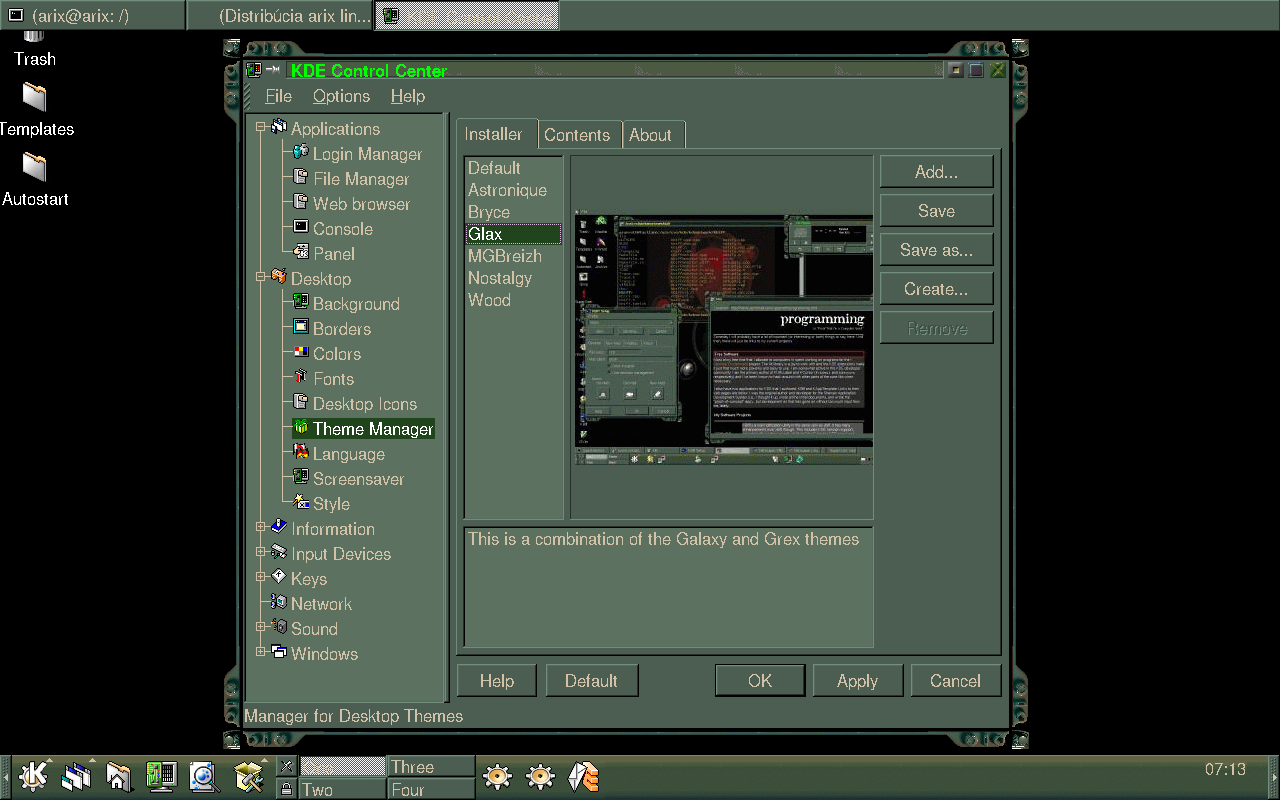Click the first gear icon on panel
The width and height of the screenshot is (1280, 800).
pos(497,776)
